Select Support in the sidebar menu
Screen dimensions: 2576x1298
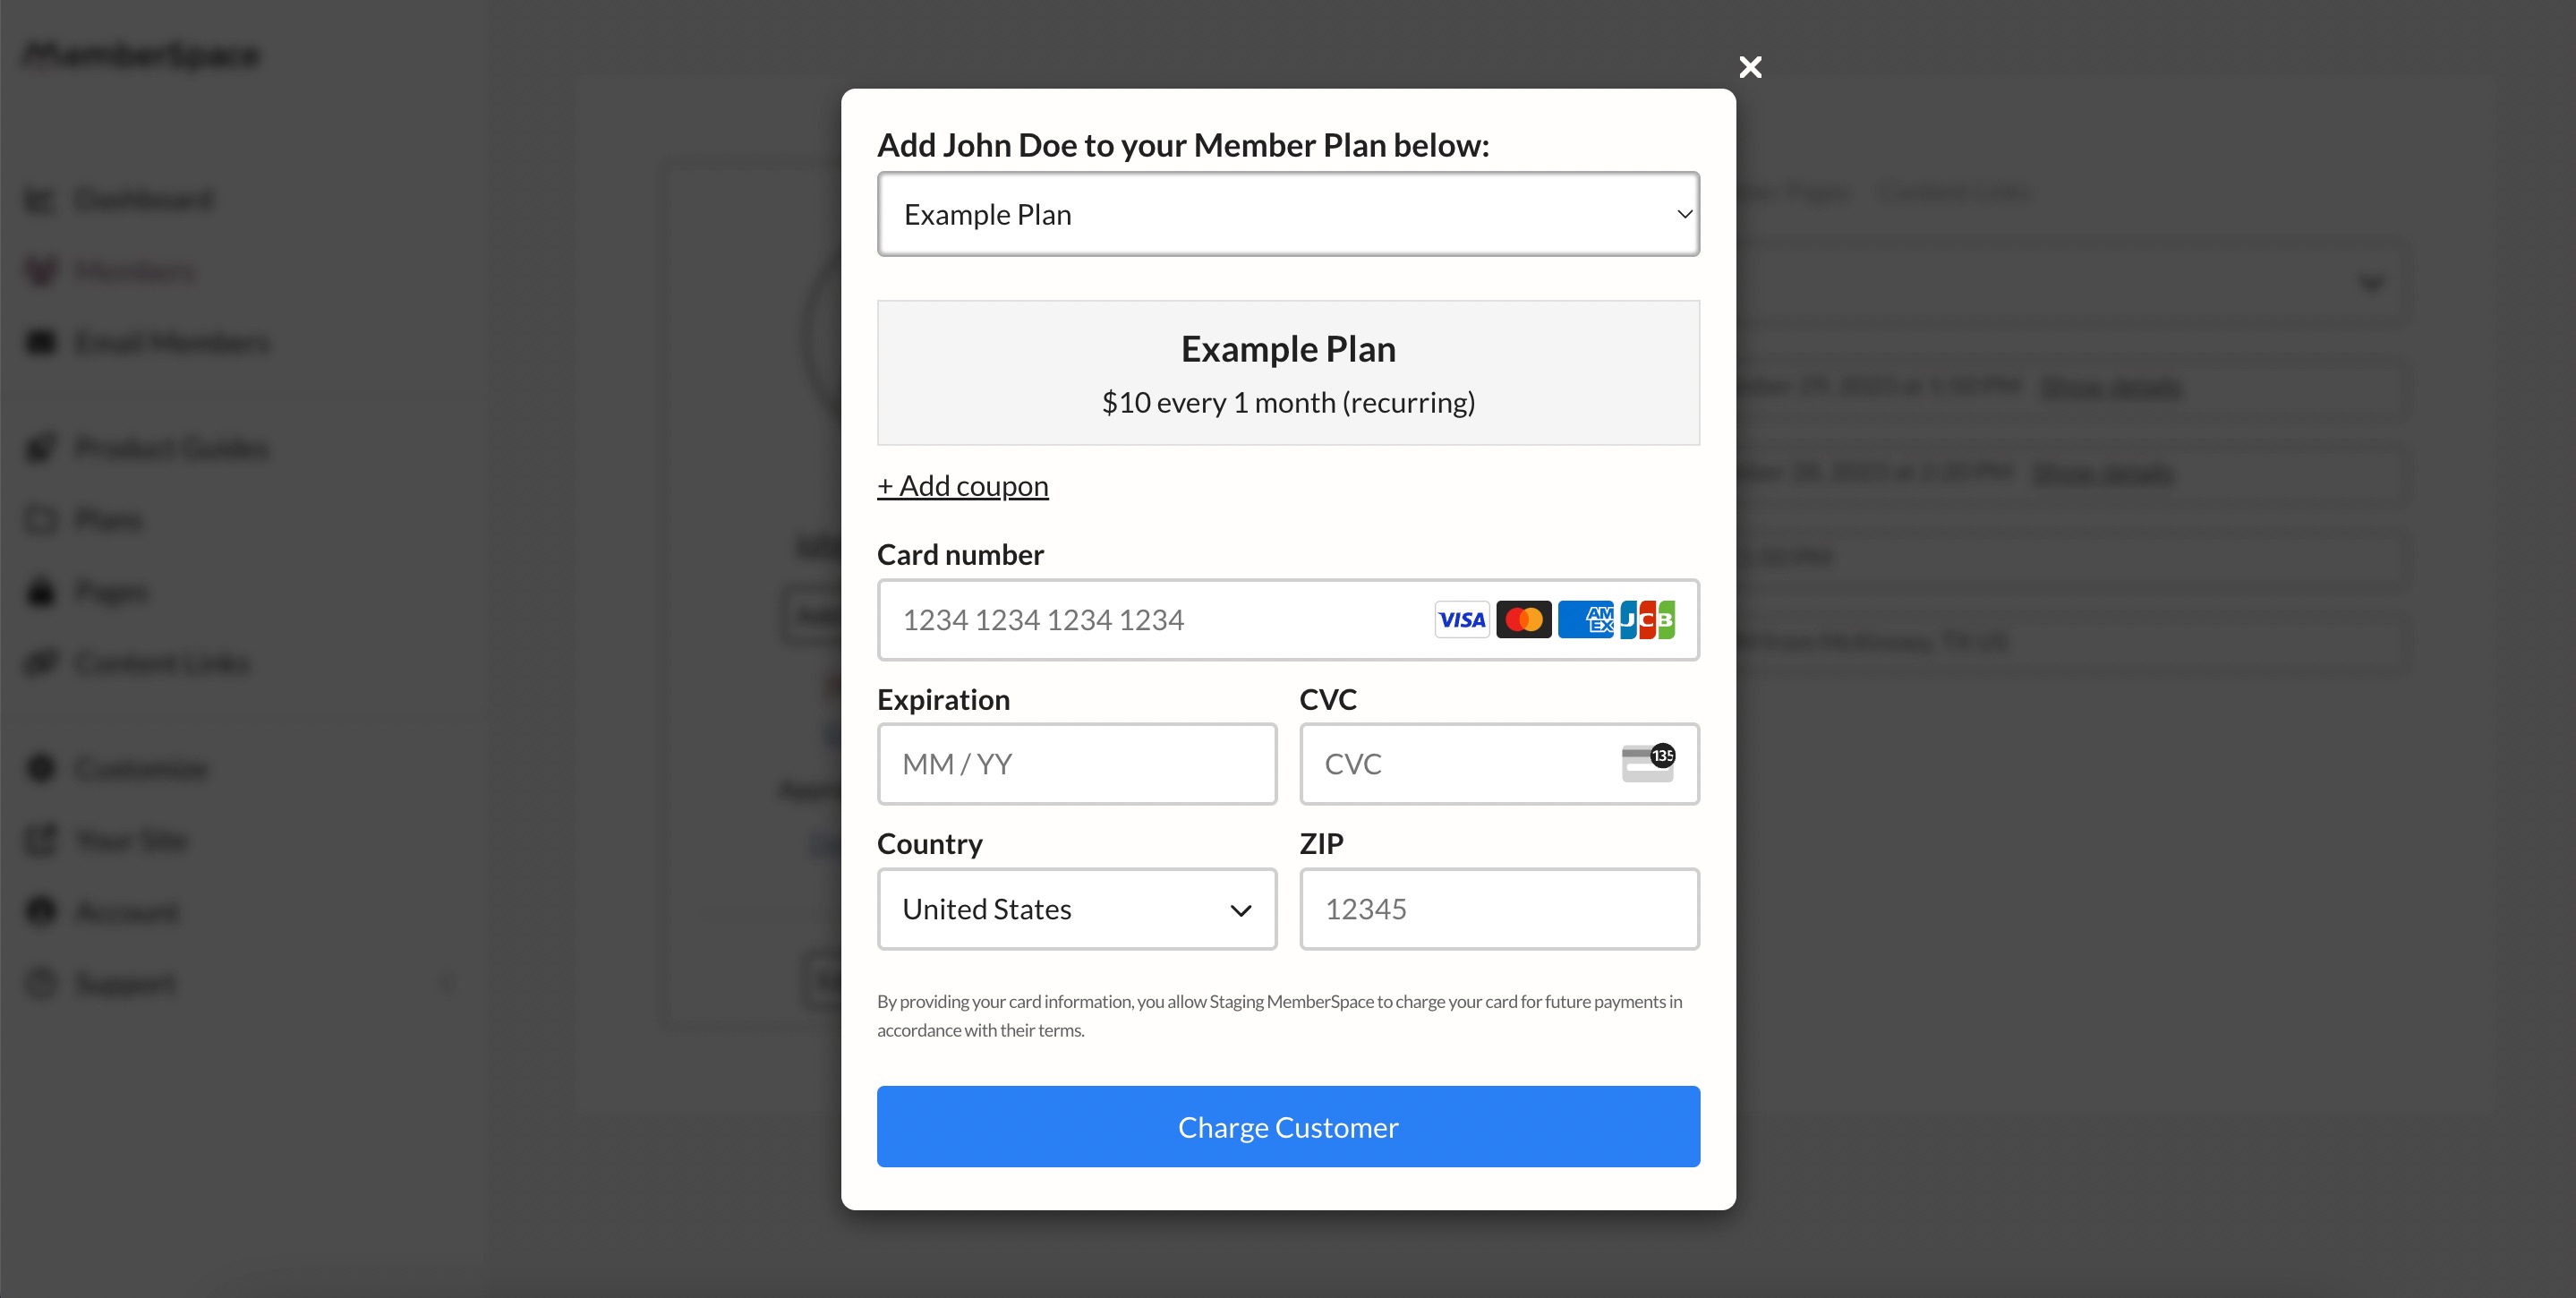point(124,983)
